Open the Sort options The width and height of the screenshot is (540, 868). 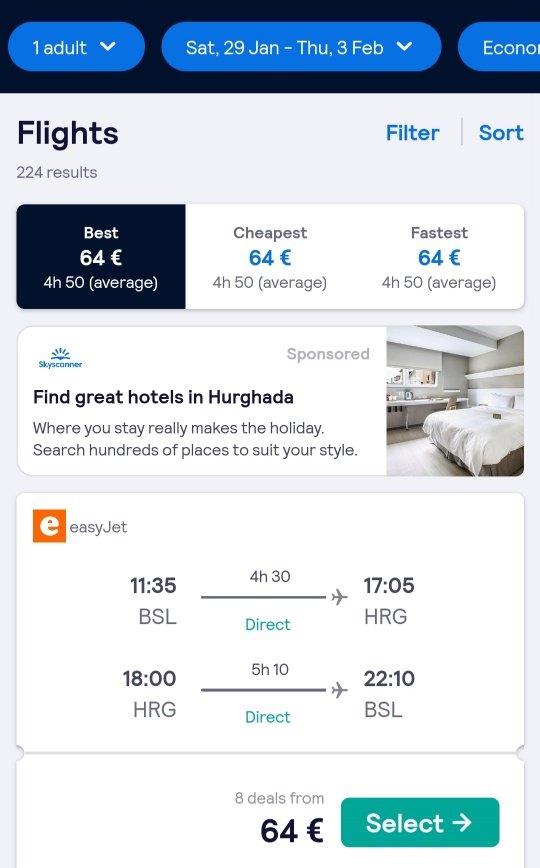tap(501, 133)
